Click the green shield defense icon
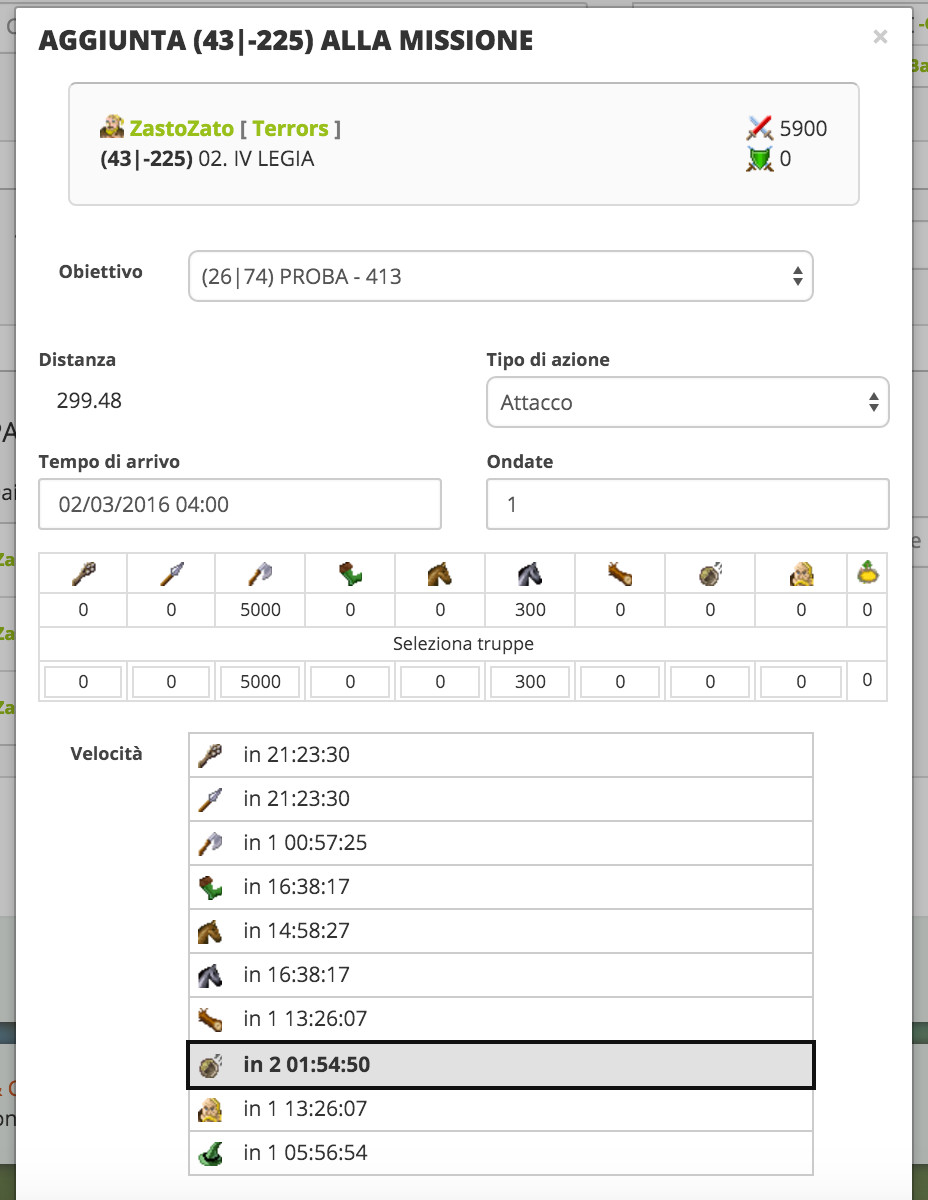 (760, 158)
